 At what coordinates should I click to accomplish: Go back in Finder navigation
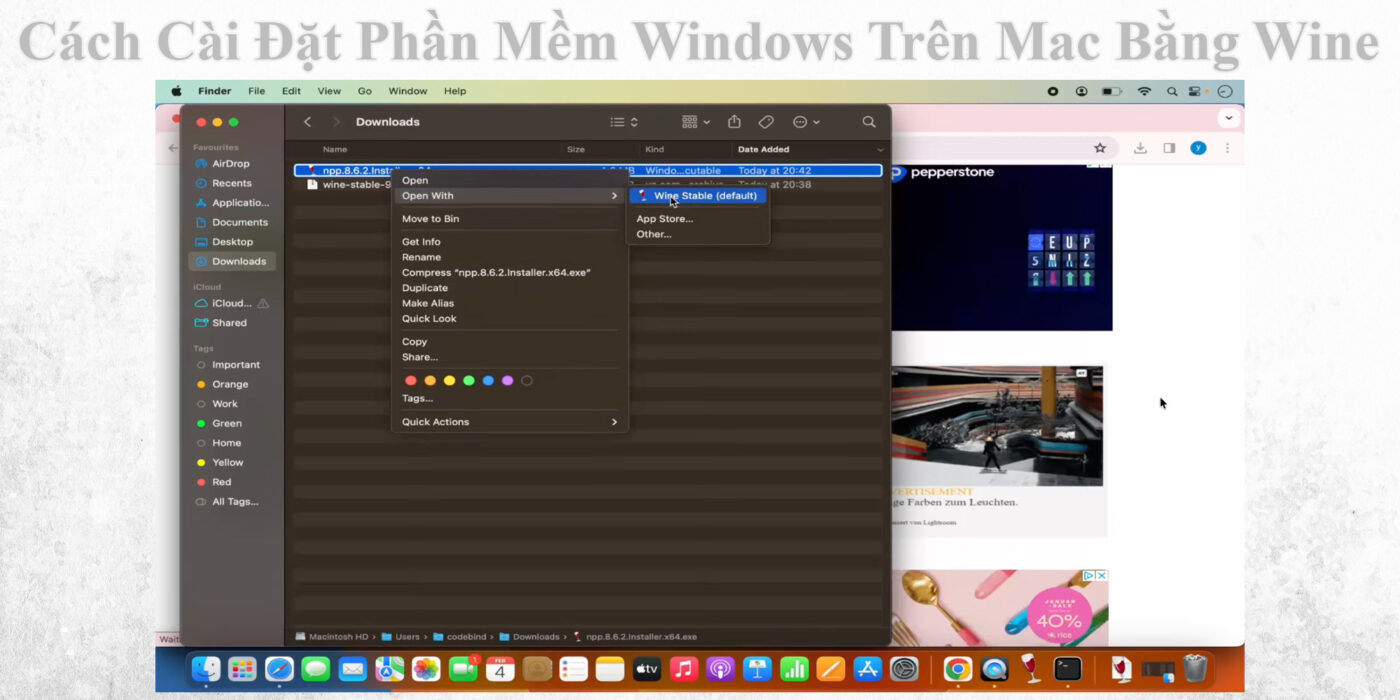(x=307, y=122)
